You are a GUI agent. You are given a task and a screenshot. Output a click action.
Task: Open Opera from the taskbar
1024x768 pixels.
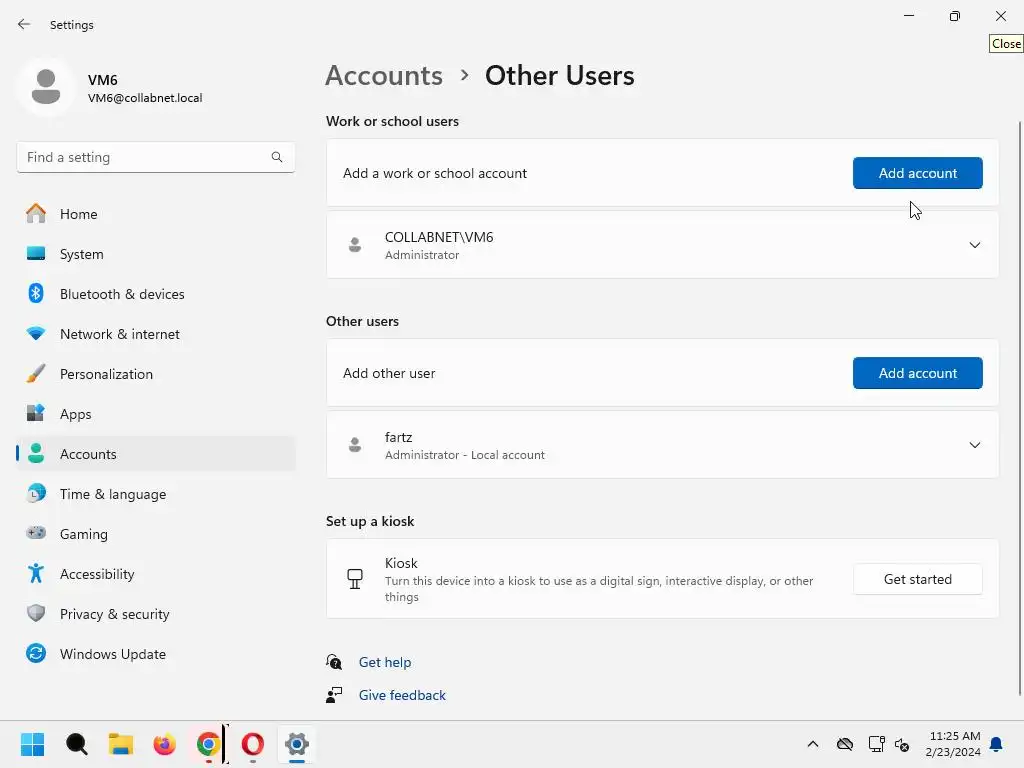(253, 744)
